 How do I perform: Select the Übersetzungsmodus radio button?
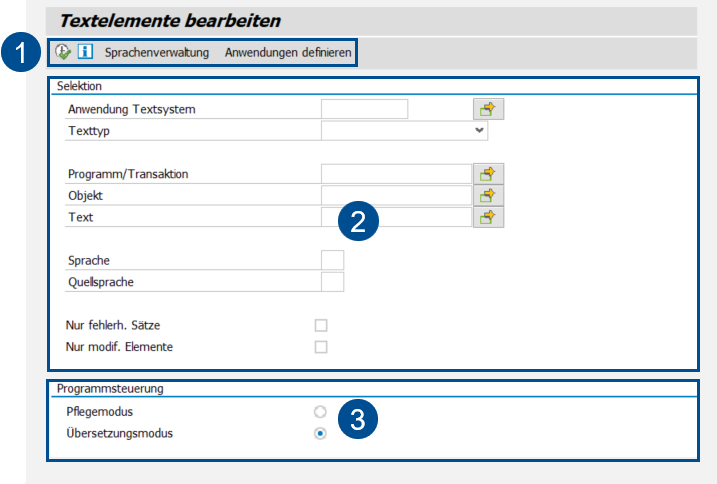[x=320, y=433]
